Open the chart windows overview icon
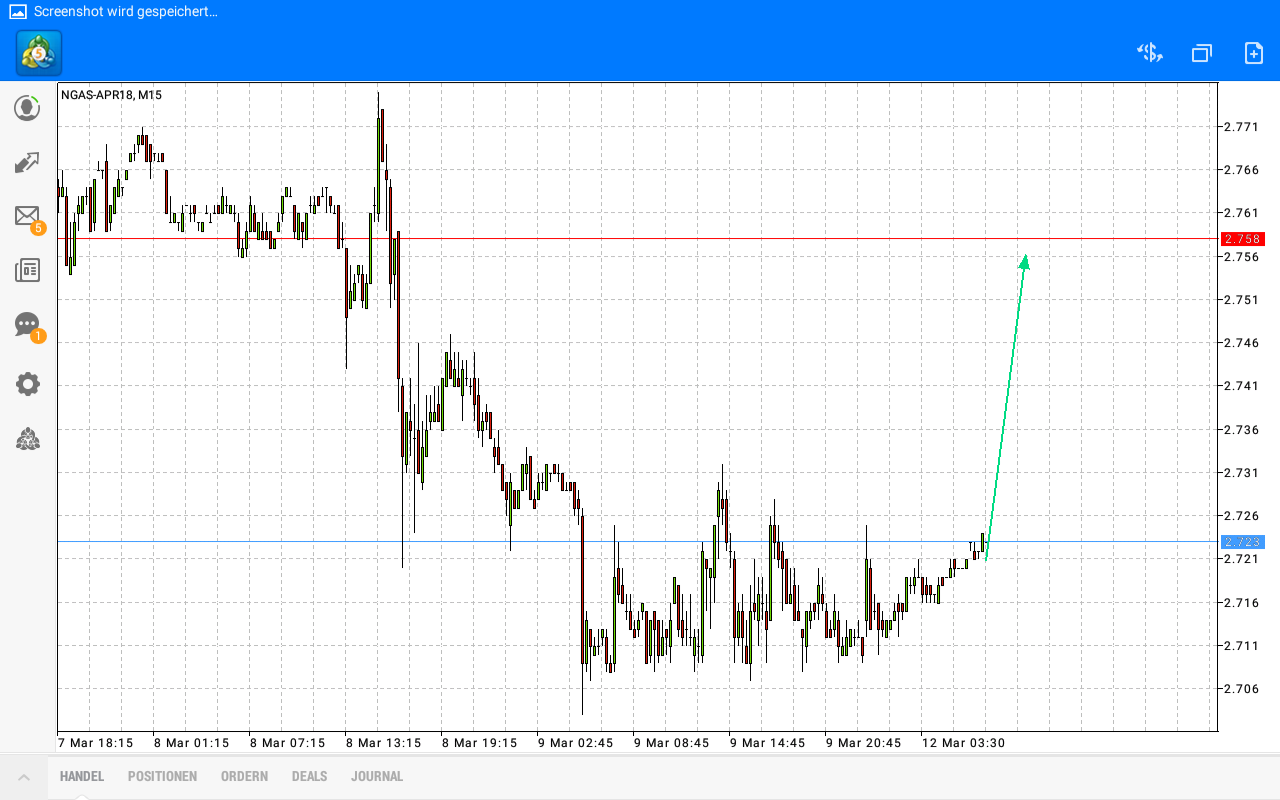1280x800 pixels. point(1201,52)
